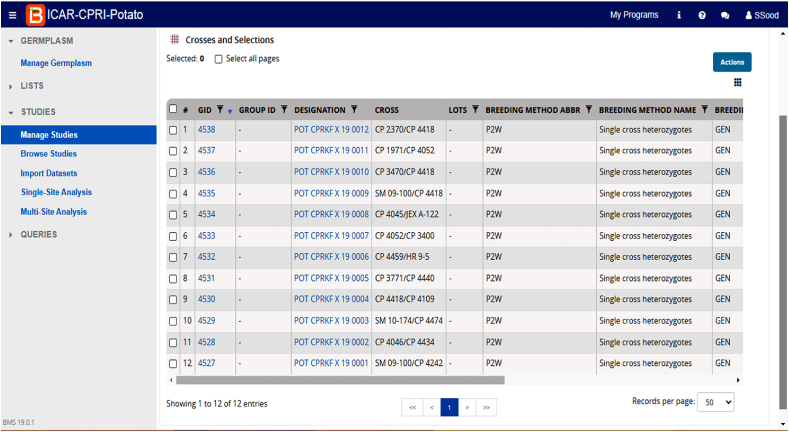The image size is (789, 432).
Task: Open the Records per page dropdown
Action: tap(715, 401)
